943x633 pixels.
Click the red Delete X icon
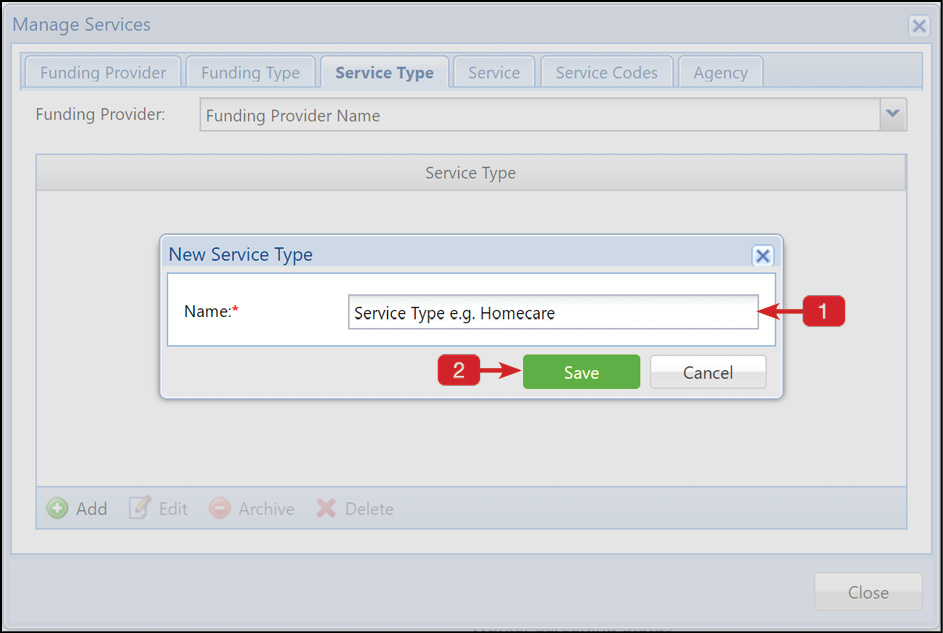[326, 509]
